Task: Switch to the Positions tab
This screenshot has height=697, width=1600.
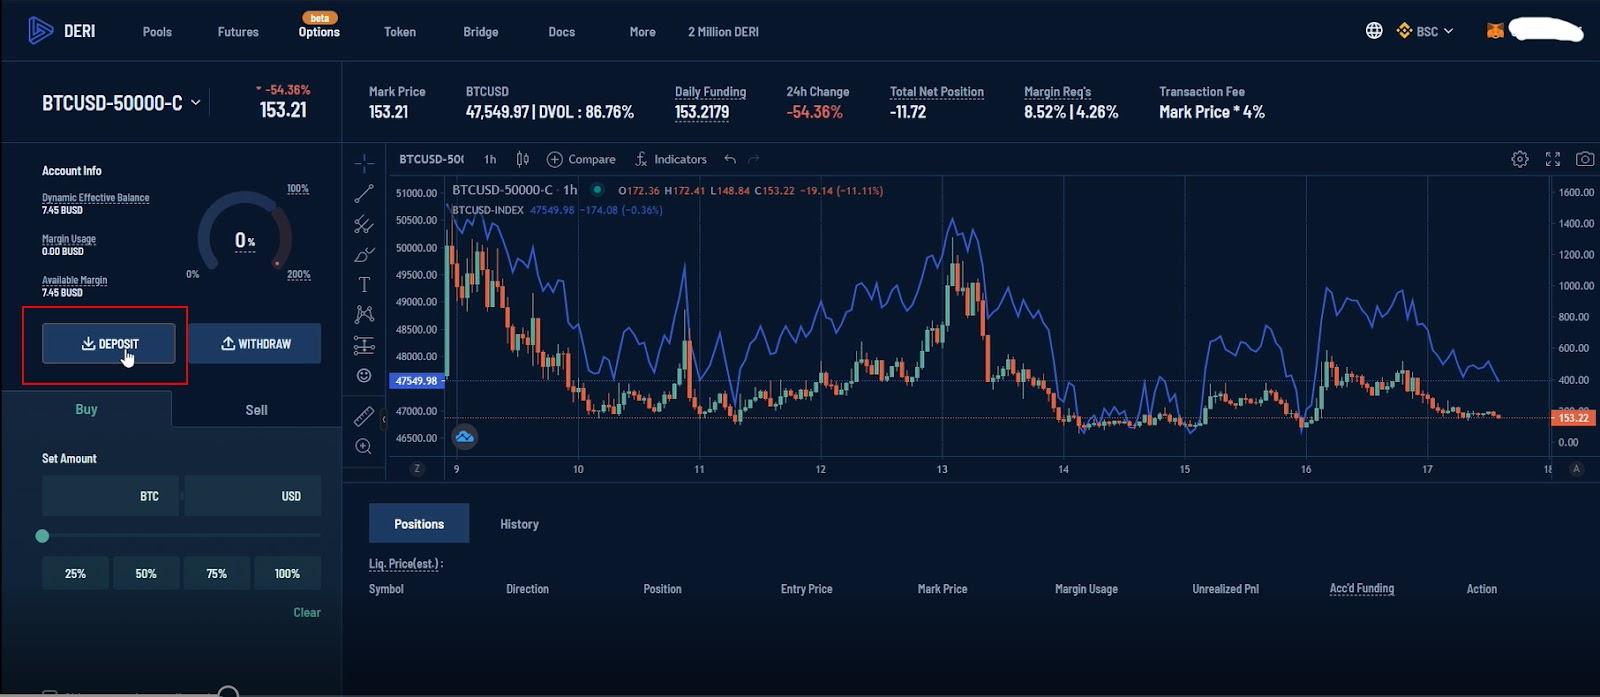Action: (419, 524)
